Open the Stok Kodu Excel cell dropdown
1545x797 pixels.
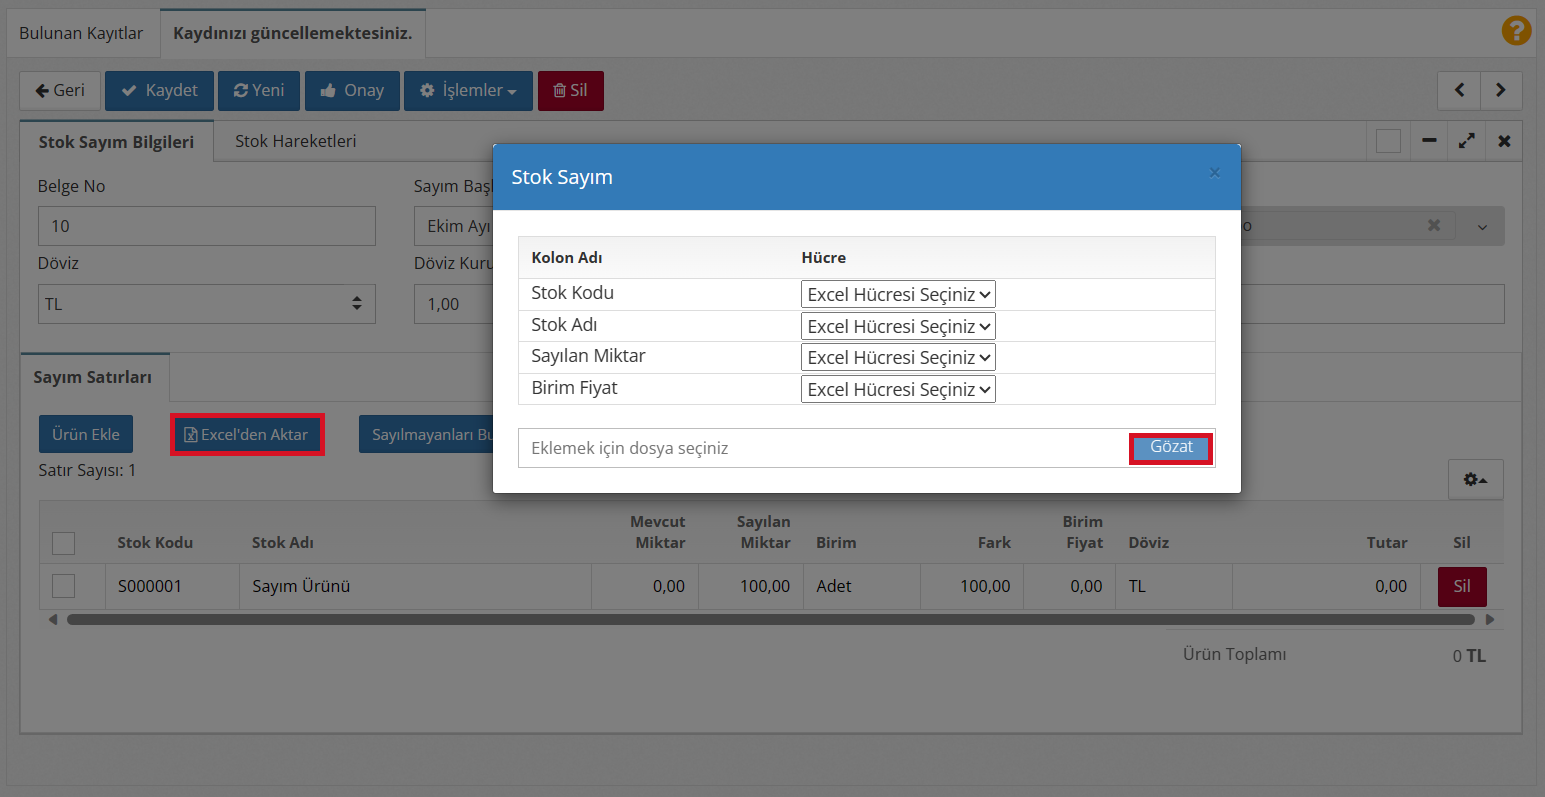click(897, 294)
